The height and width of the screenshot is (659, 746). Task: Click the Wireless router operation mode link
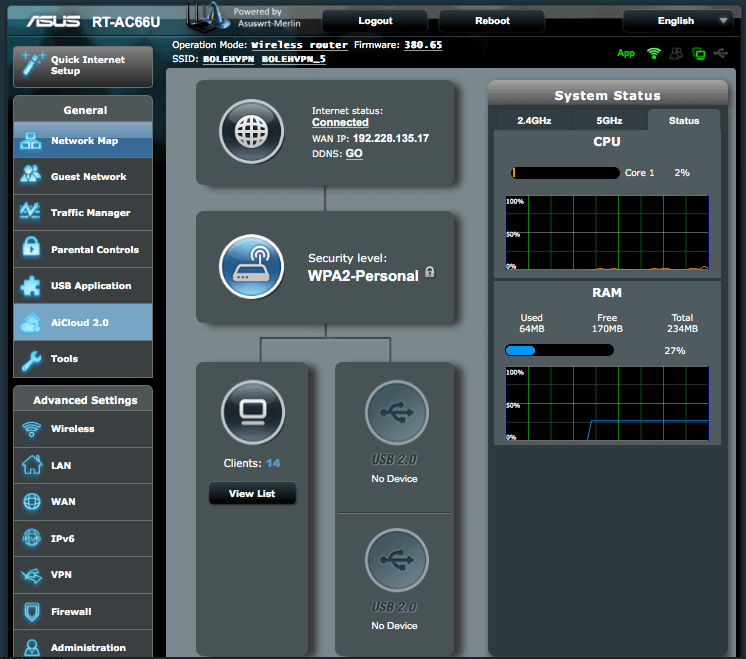click(299, 45)
